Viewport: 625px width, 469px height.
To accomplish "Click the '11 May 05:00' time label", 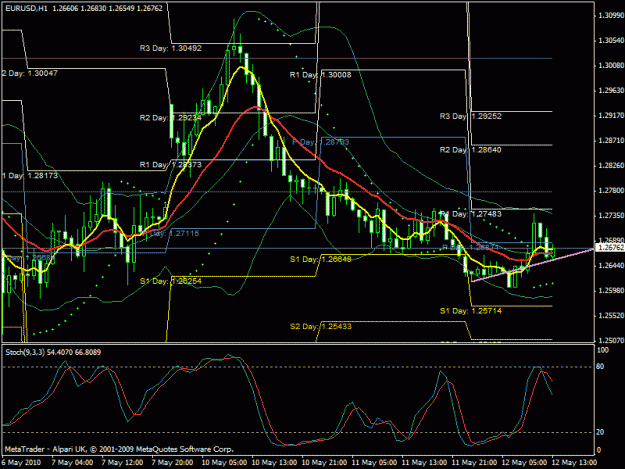I will [x=374, y=463].
